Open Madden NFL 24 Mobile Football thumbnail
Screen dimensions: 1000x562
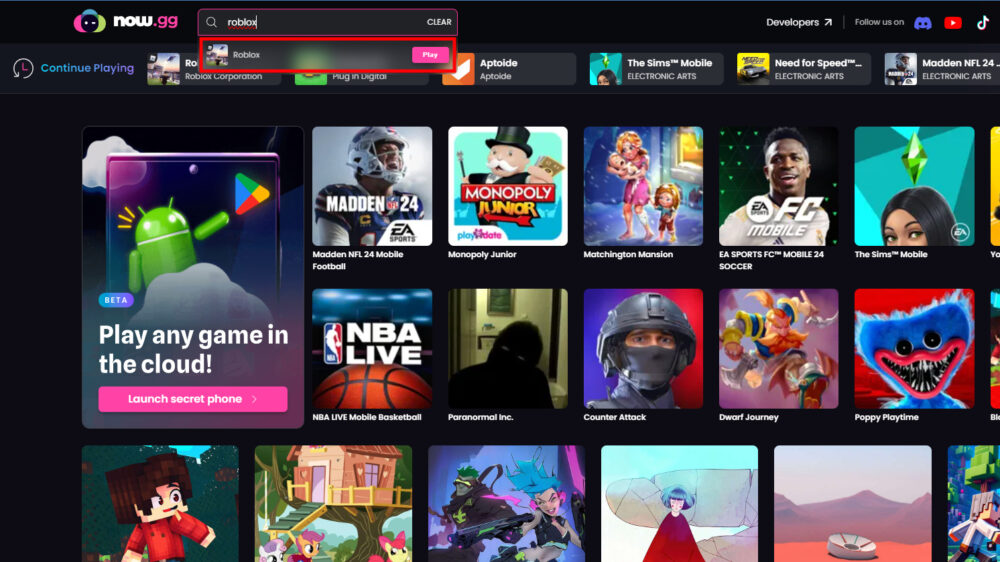coord(372,186)
